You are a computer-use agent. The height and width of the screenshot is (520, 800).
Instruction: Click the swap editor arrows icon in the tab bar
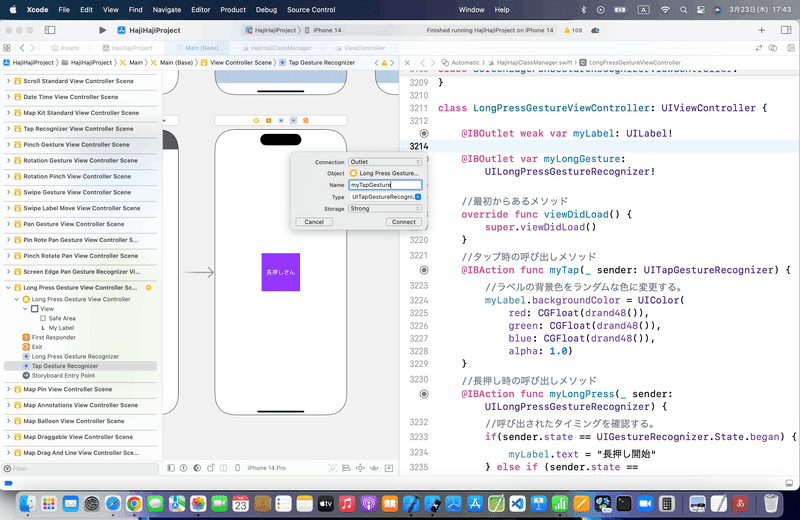pyautogui.click(x=759, y=48)
